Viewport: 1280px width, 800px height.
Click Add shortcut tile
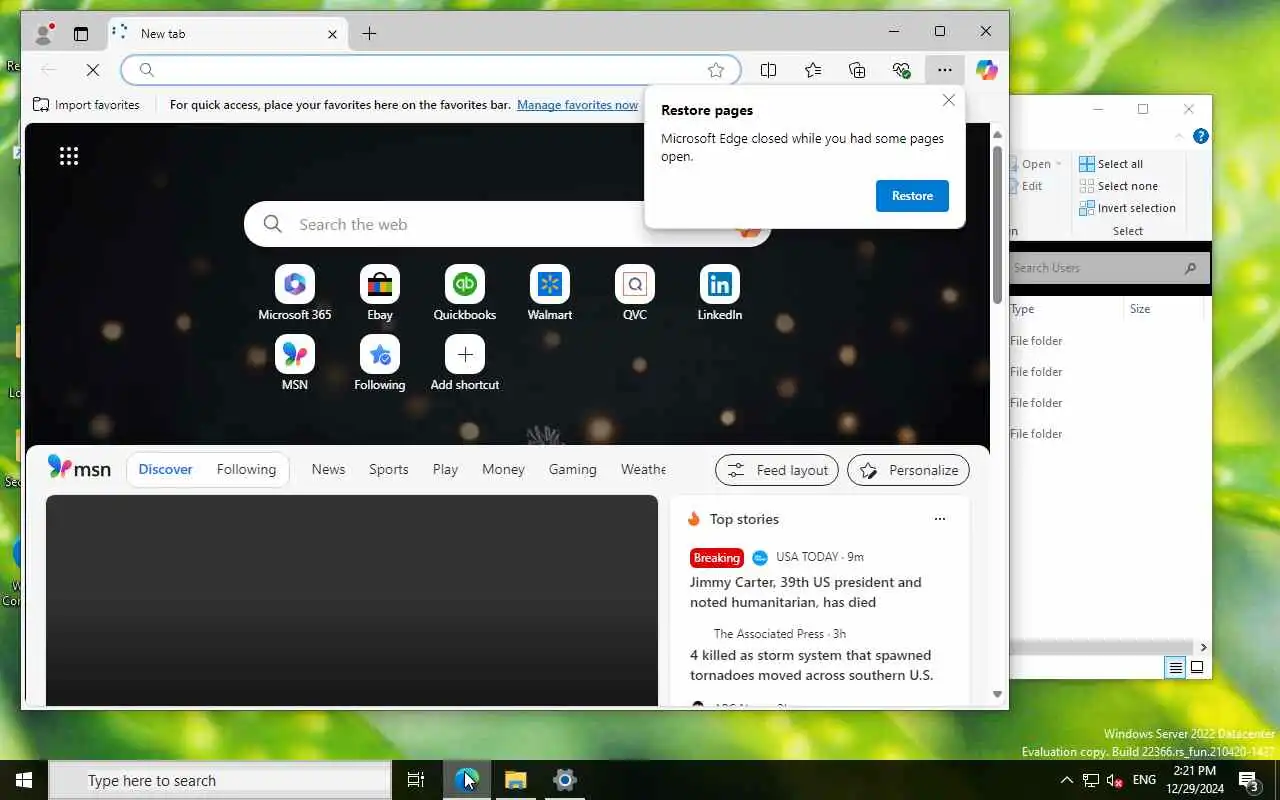click(465, 364)
